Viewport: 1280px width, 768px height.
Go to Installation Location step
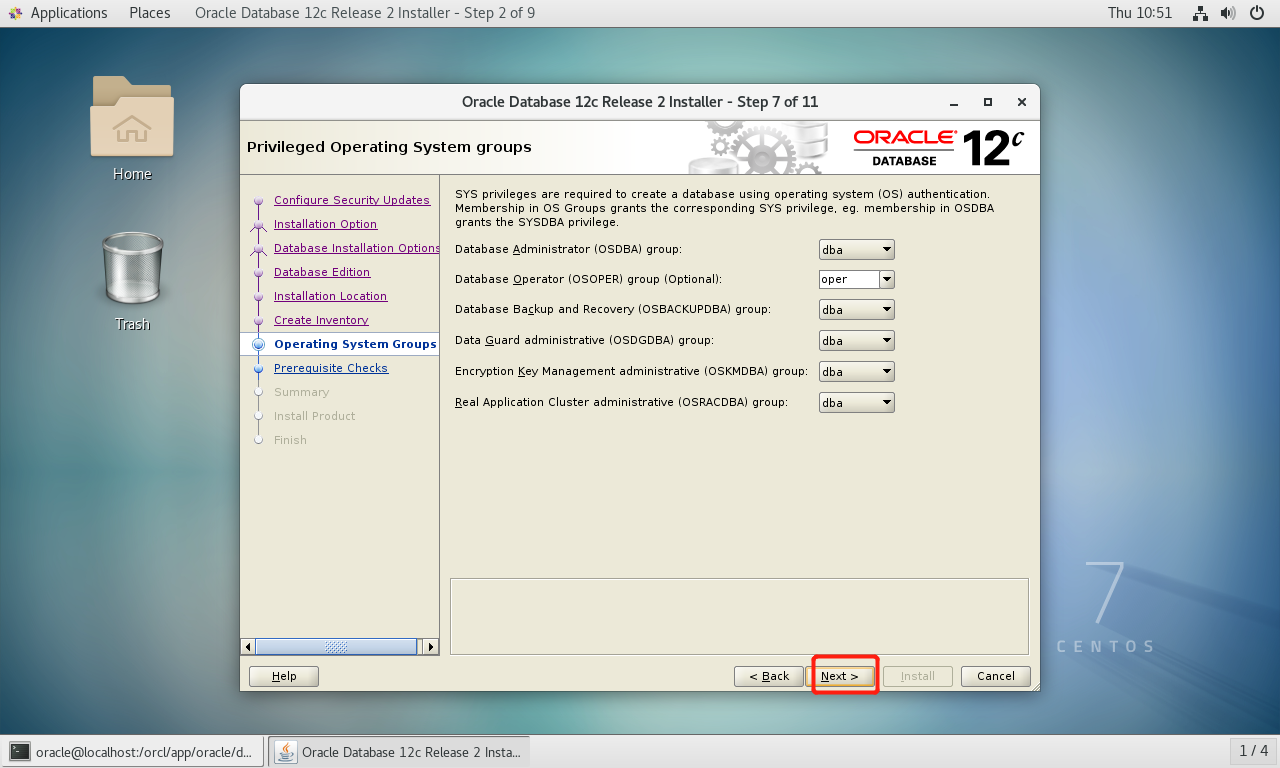tap(330, 296)
